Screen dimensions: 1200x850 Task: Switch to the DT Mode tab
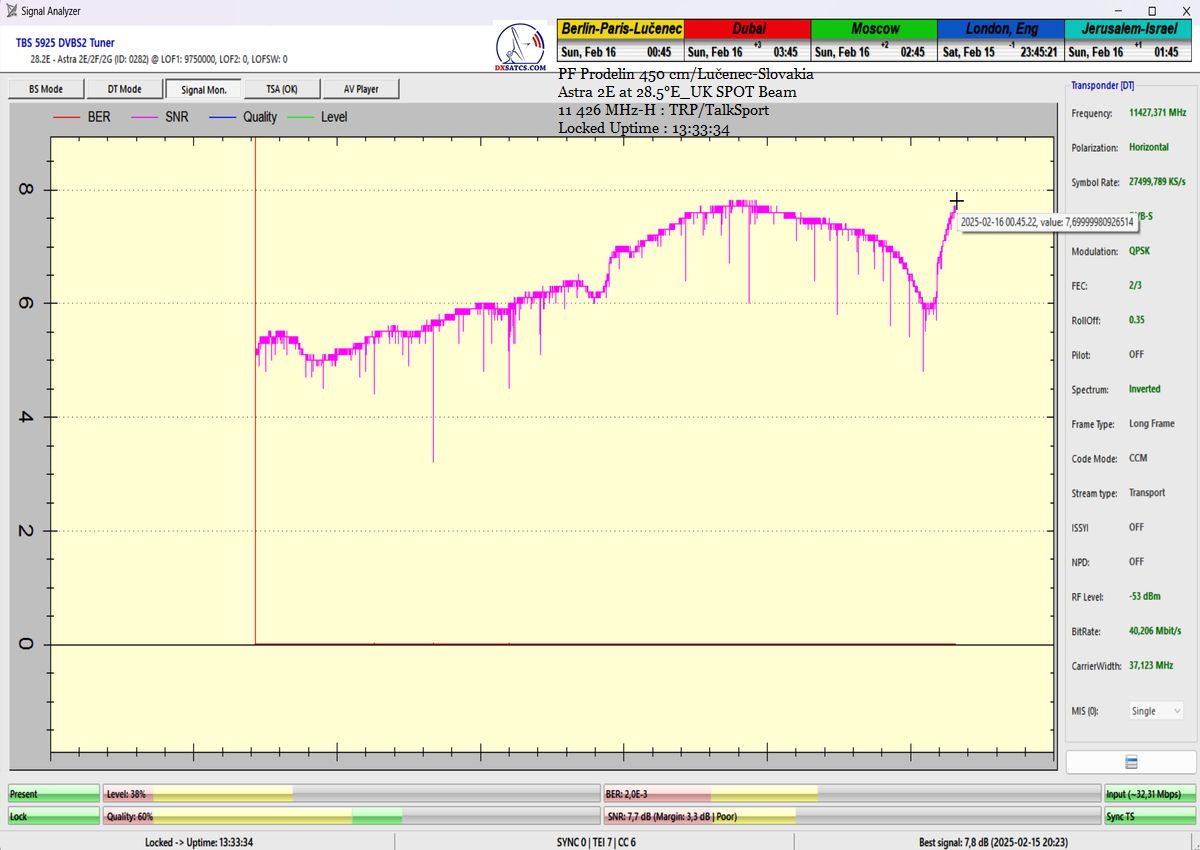[x=124, y=89]
